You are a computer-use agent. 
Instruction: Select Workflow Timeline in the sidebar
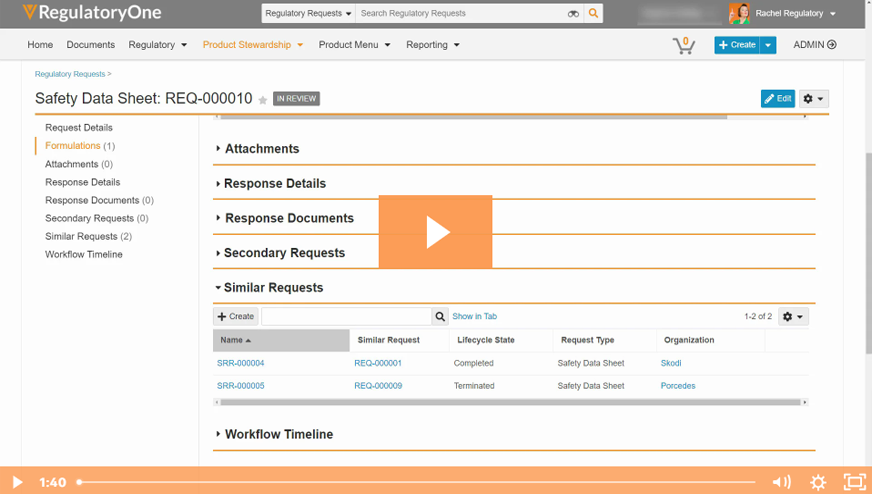[x=84, y=254]
